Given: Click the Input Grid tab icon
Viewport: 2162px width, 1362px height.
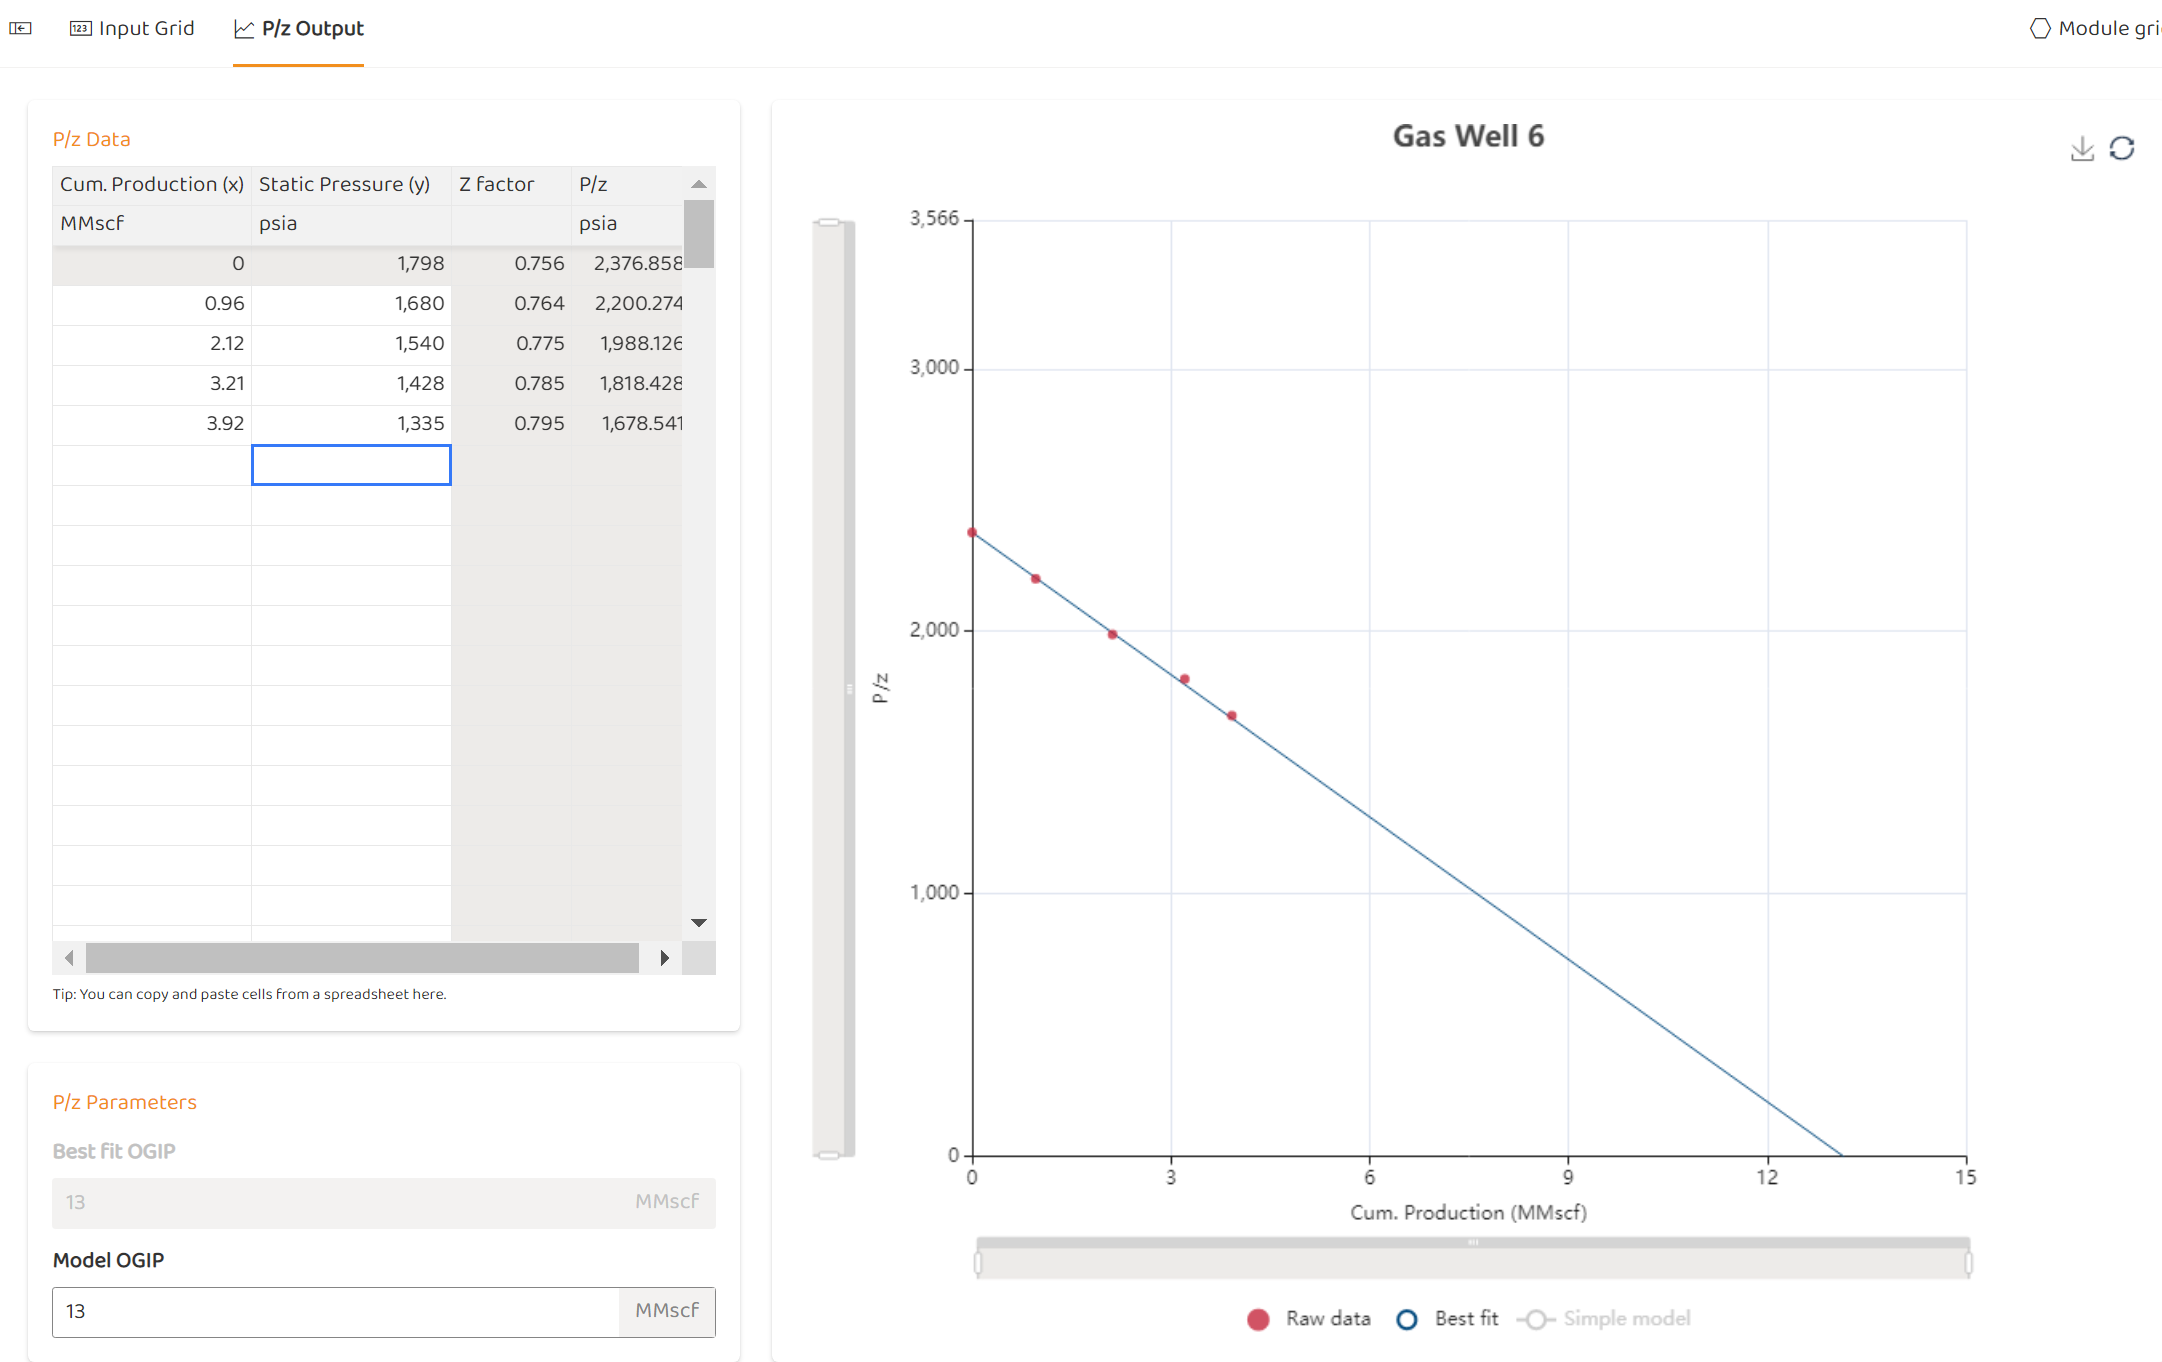Looking at the screenshot, I should pos(80,28).
